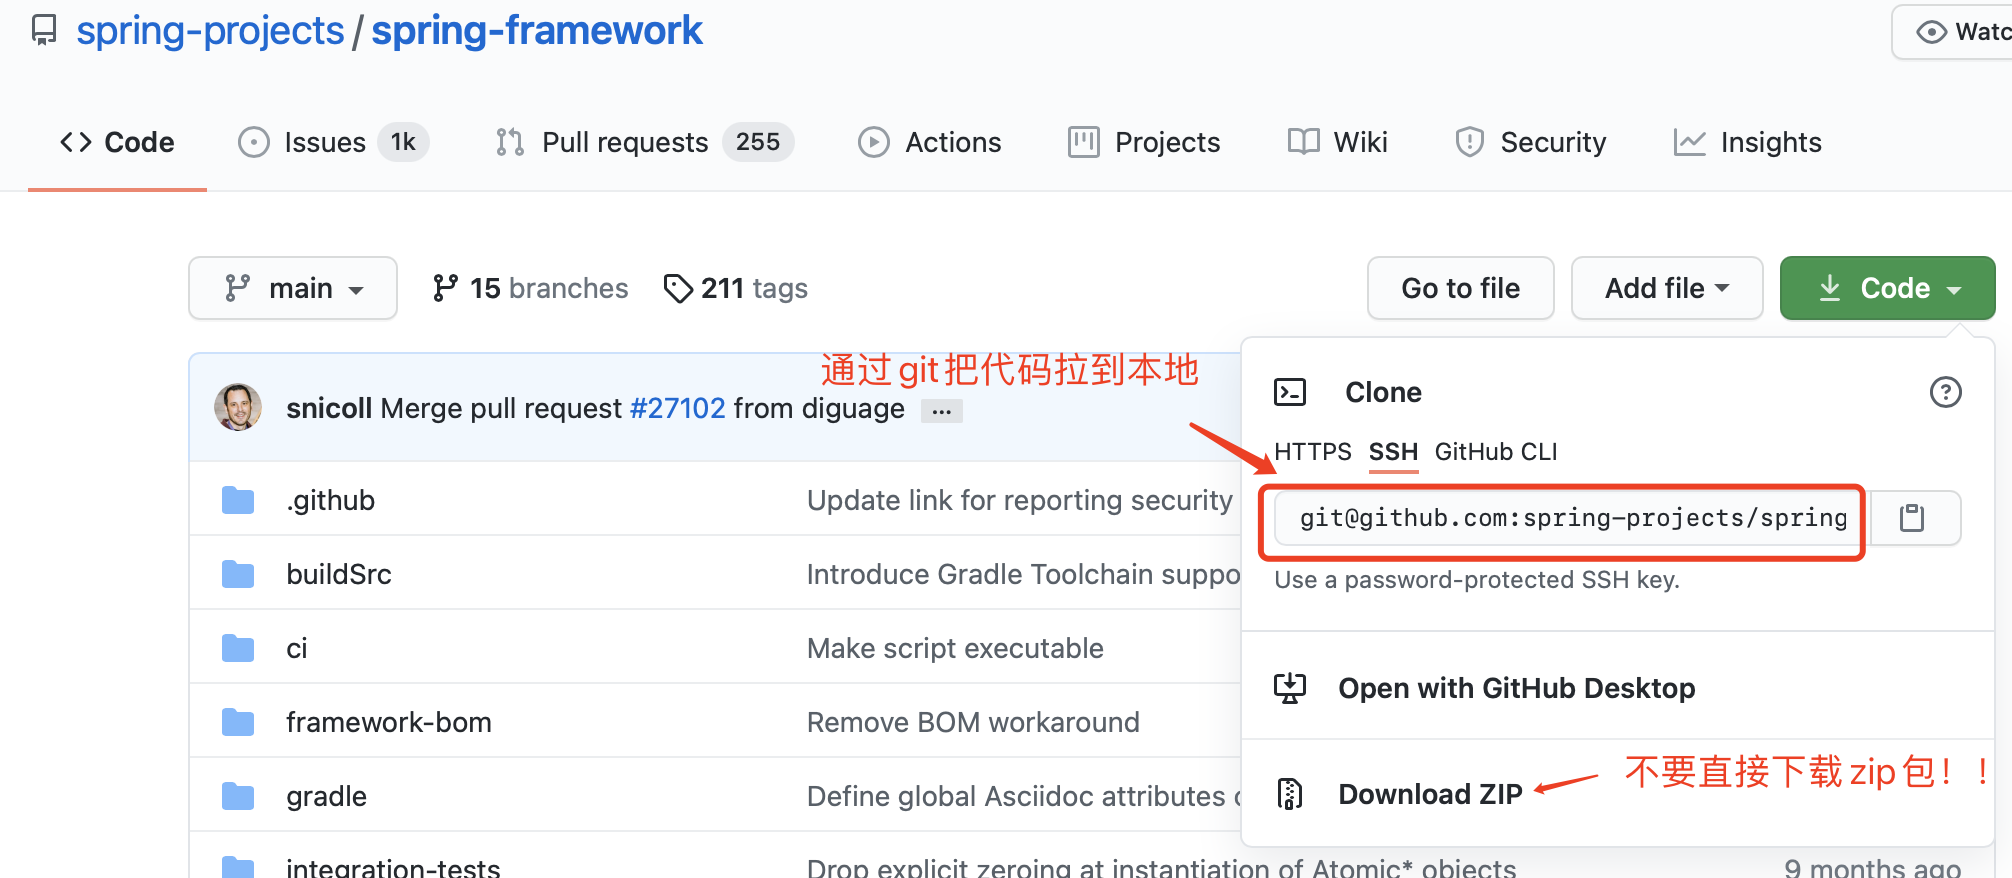2012x878 pixels.
Task: Select the Code tab
Action: pos(117,142)
